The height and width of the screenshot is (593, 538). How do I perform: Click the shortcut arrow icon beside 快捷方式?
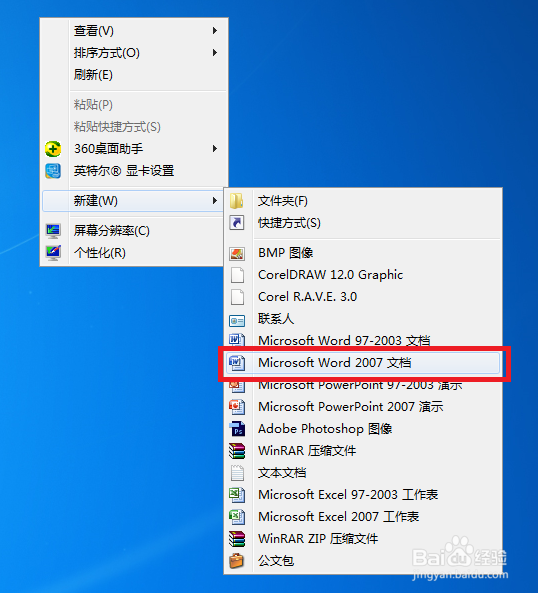pos(237,223)
